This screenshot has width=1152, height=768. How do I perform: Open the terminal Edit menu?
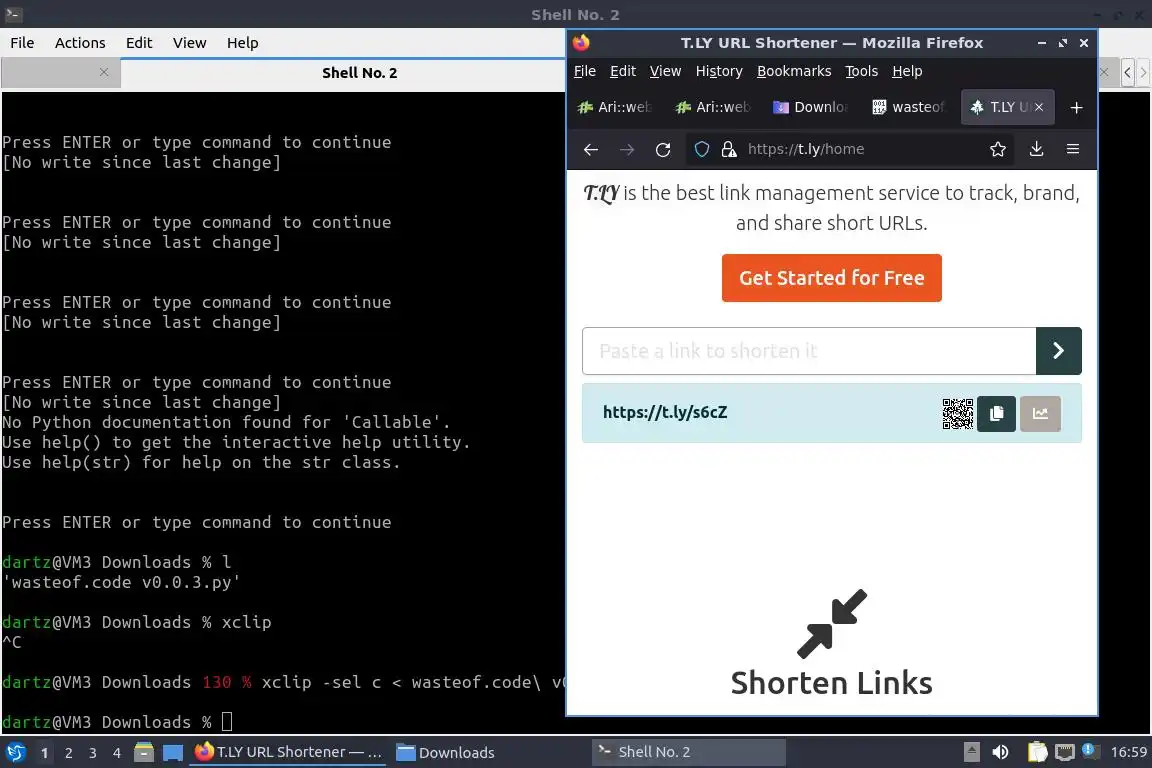click(x=139, y=43)
